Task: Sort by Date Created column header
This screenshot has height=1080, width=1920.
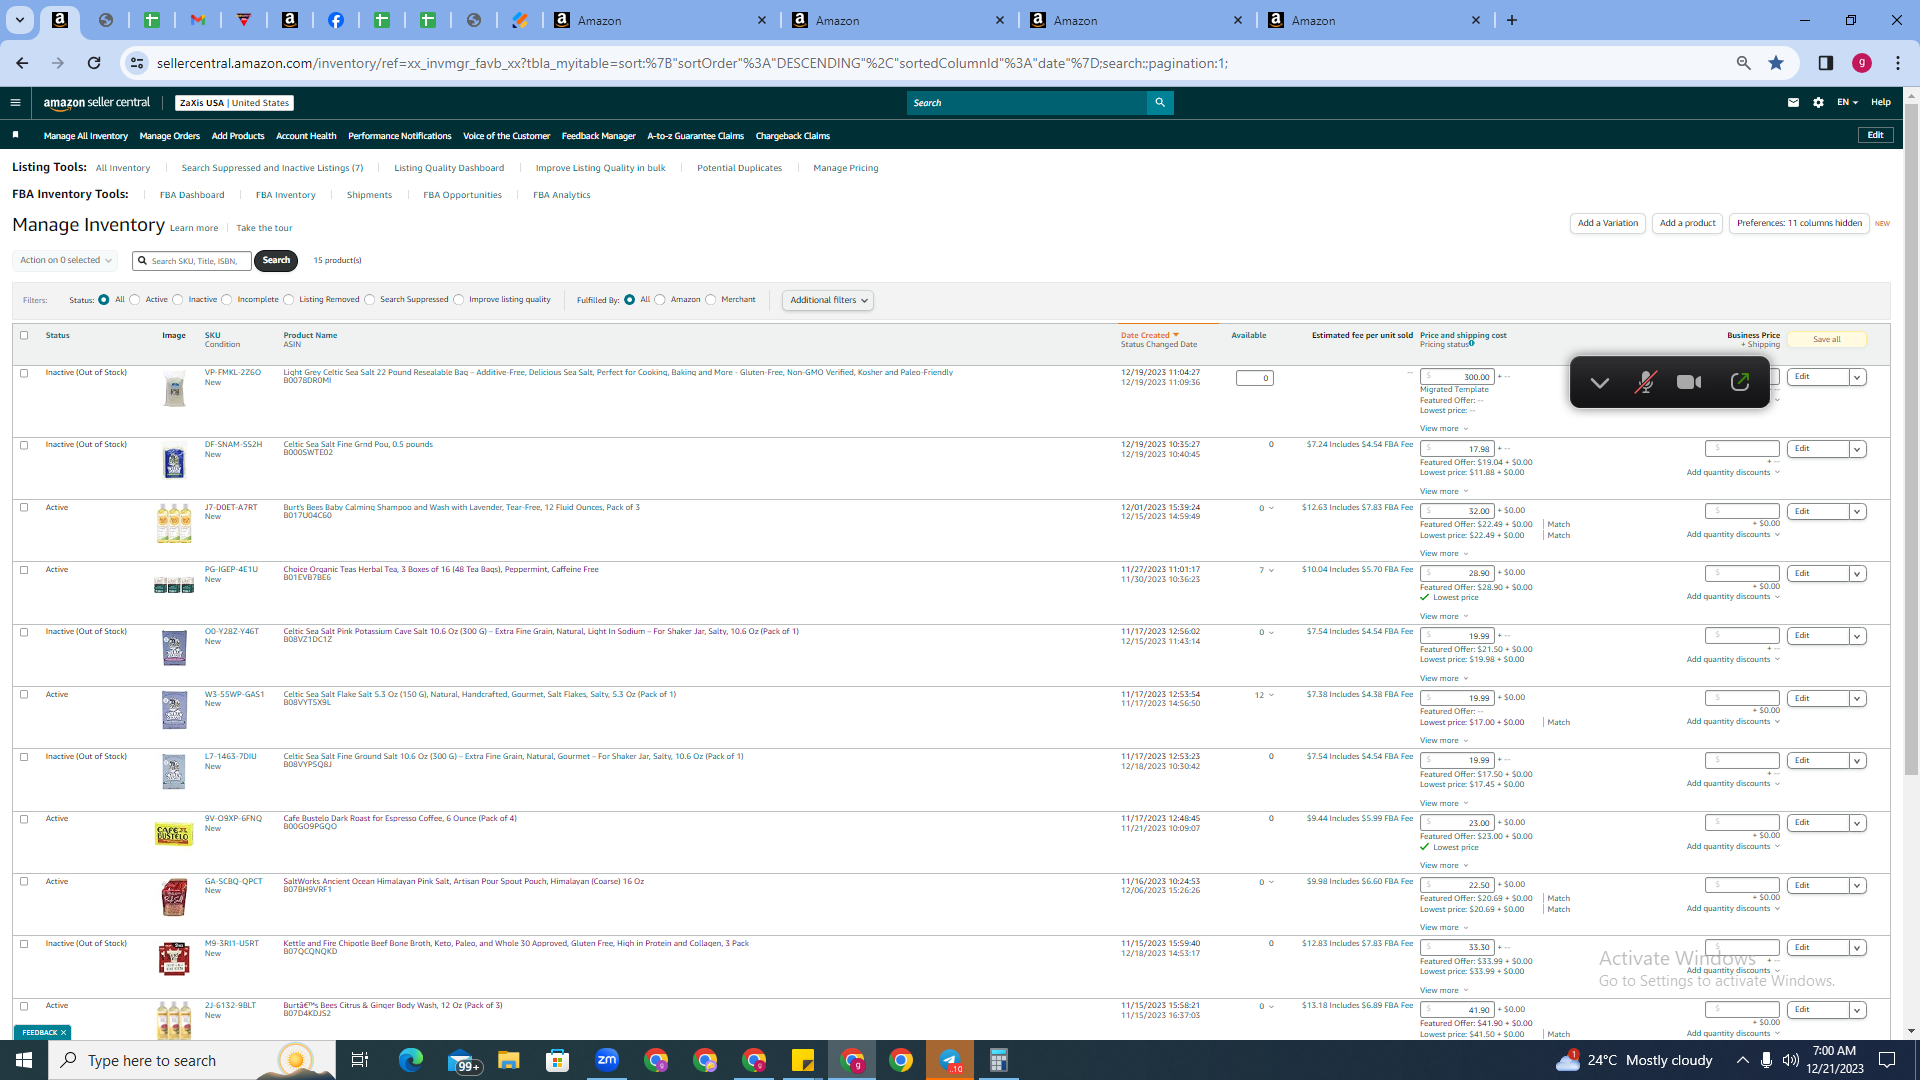Action: coord(1149,335)
